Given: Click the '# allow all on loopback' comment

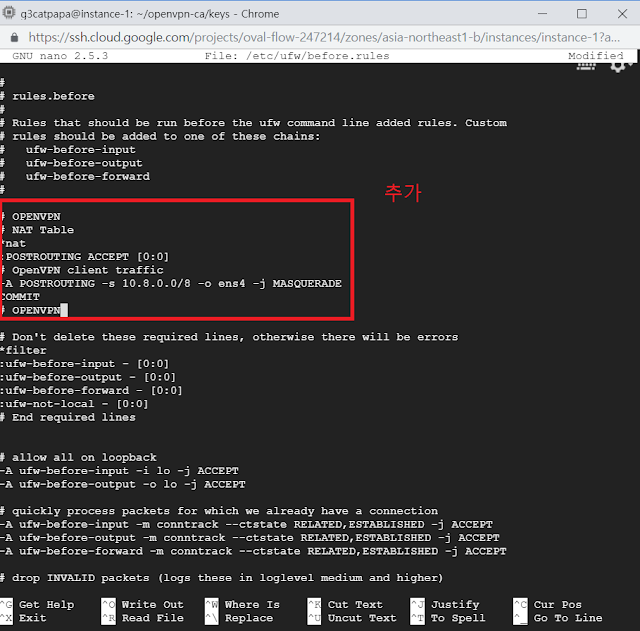Looking at the screenshot, I should (78, 458).
